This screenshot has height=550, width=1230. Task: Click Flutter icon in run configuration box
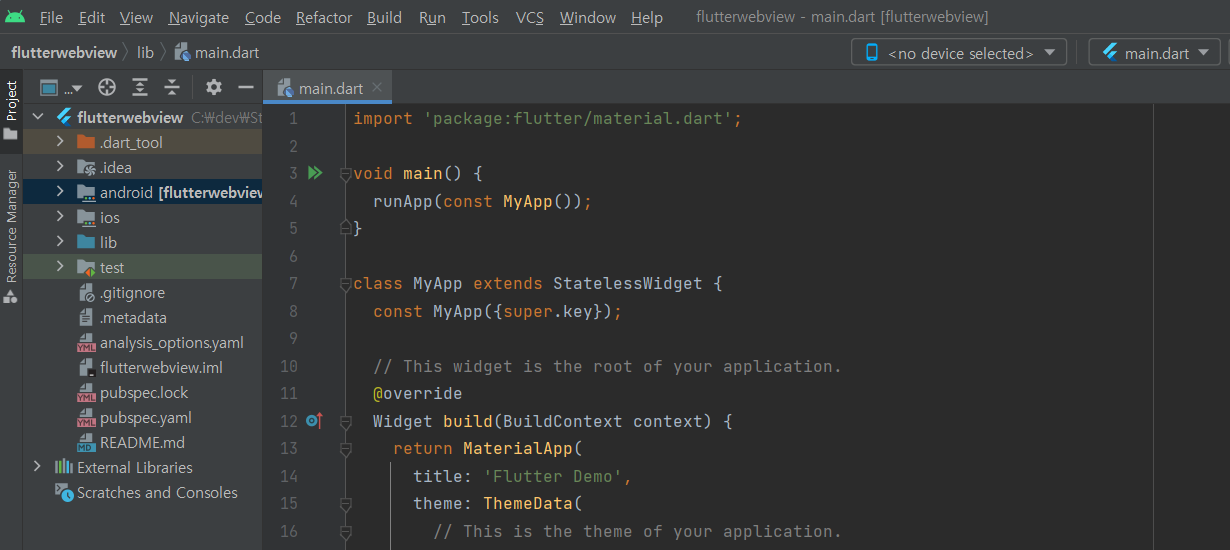1109,53
